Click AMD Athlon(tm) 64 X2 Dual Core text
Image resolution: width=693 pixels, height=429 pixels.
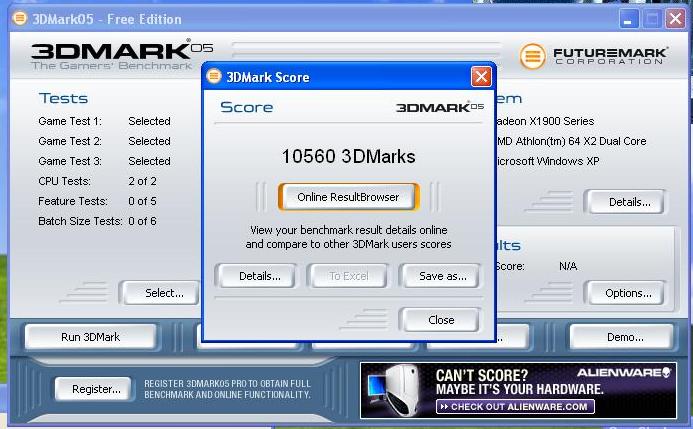(571, 141)
